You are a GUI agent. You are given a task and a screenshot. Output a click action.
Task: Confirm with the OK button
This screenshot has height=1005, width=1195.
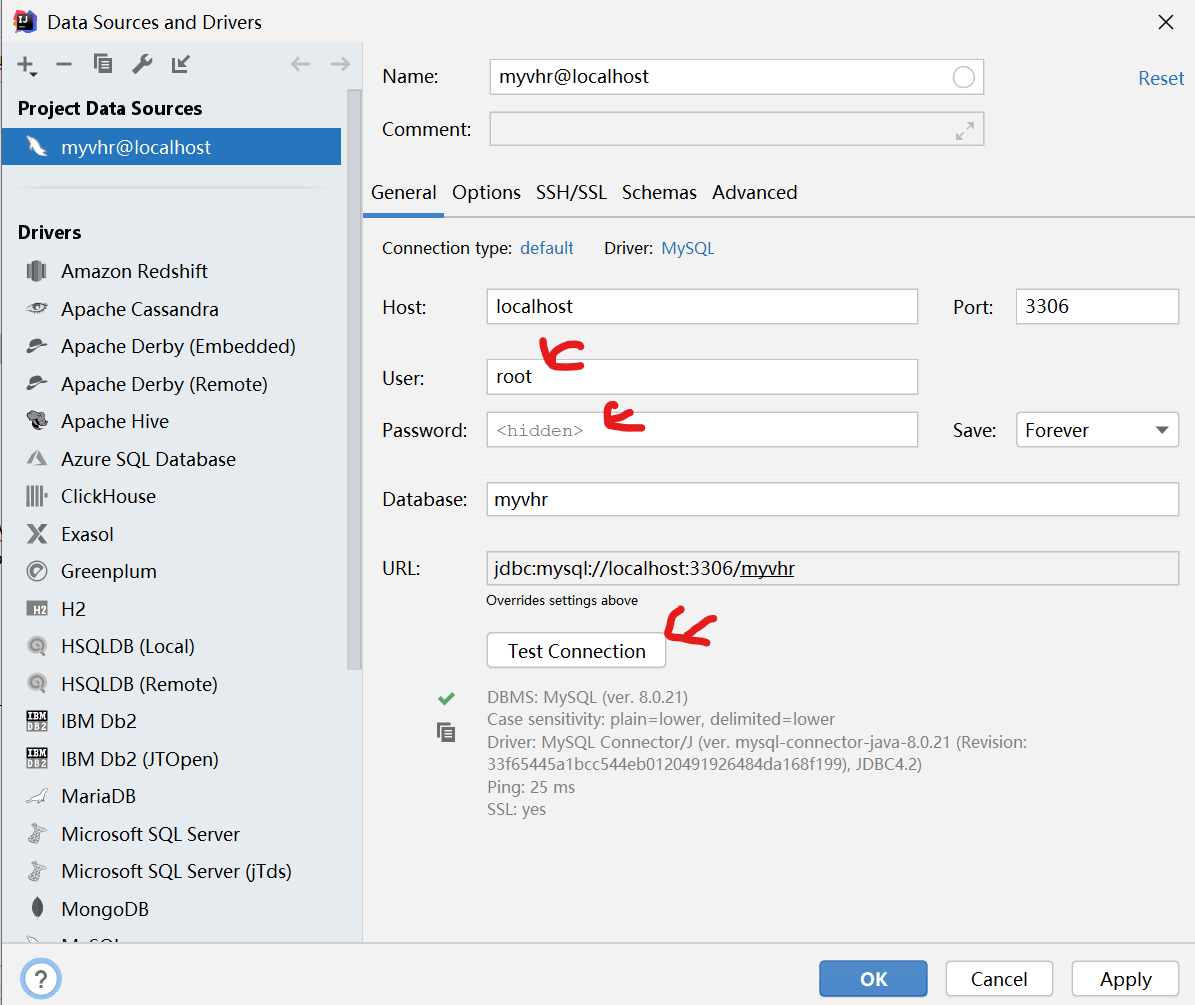tap(873, 979)
